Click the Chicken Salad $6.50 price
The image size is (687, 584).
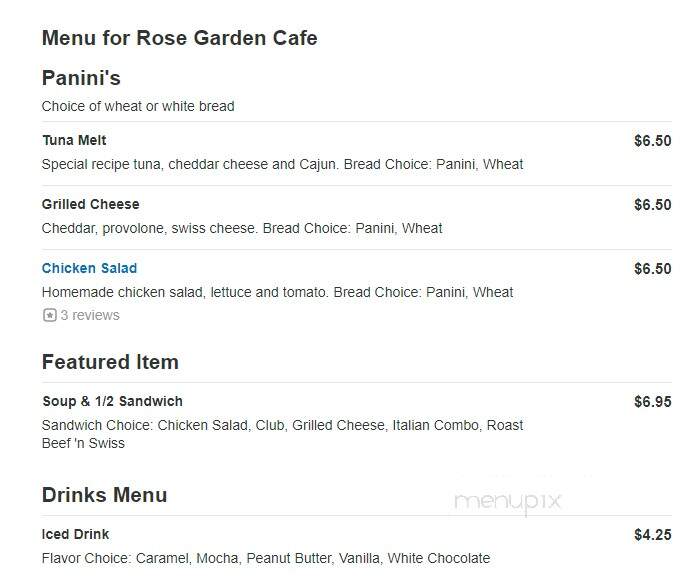tap(652, 269)
